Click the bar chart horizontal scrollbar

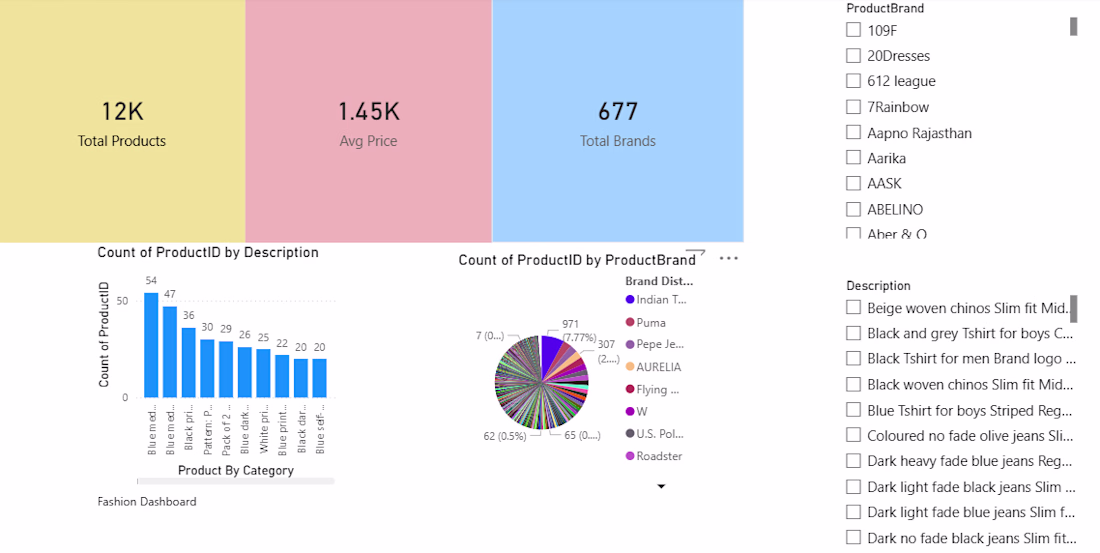(236, 481)
